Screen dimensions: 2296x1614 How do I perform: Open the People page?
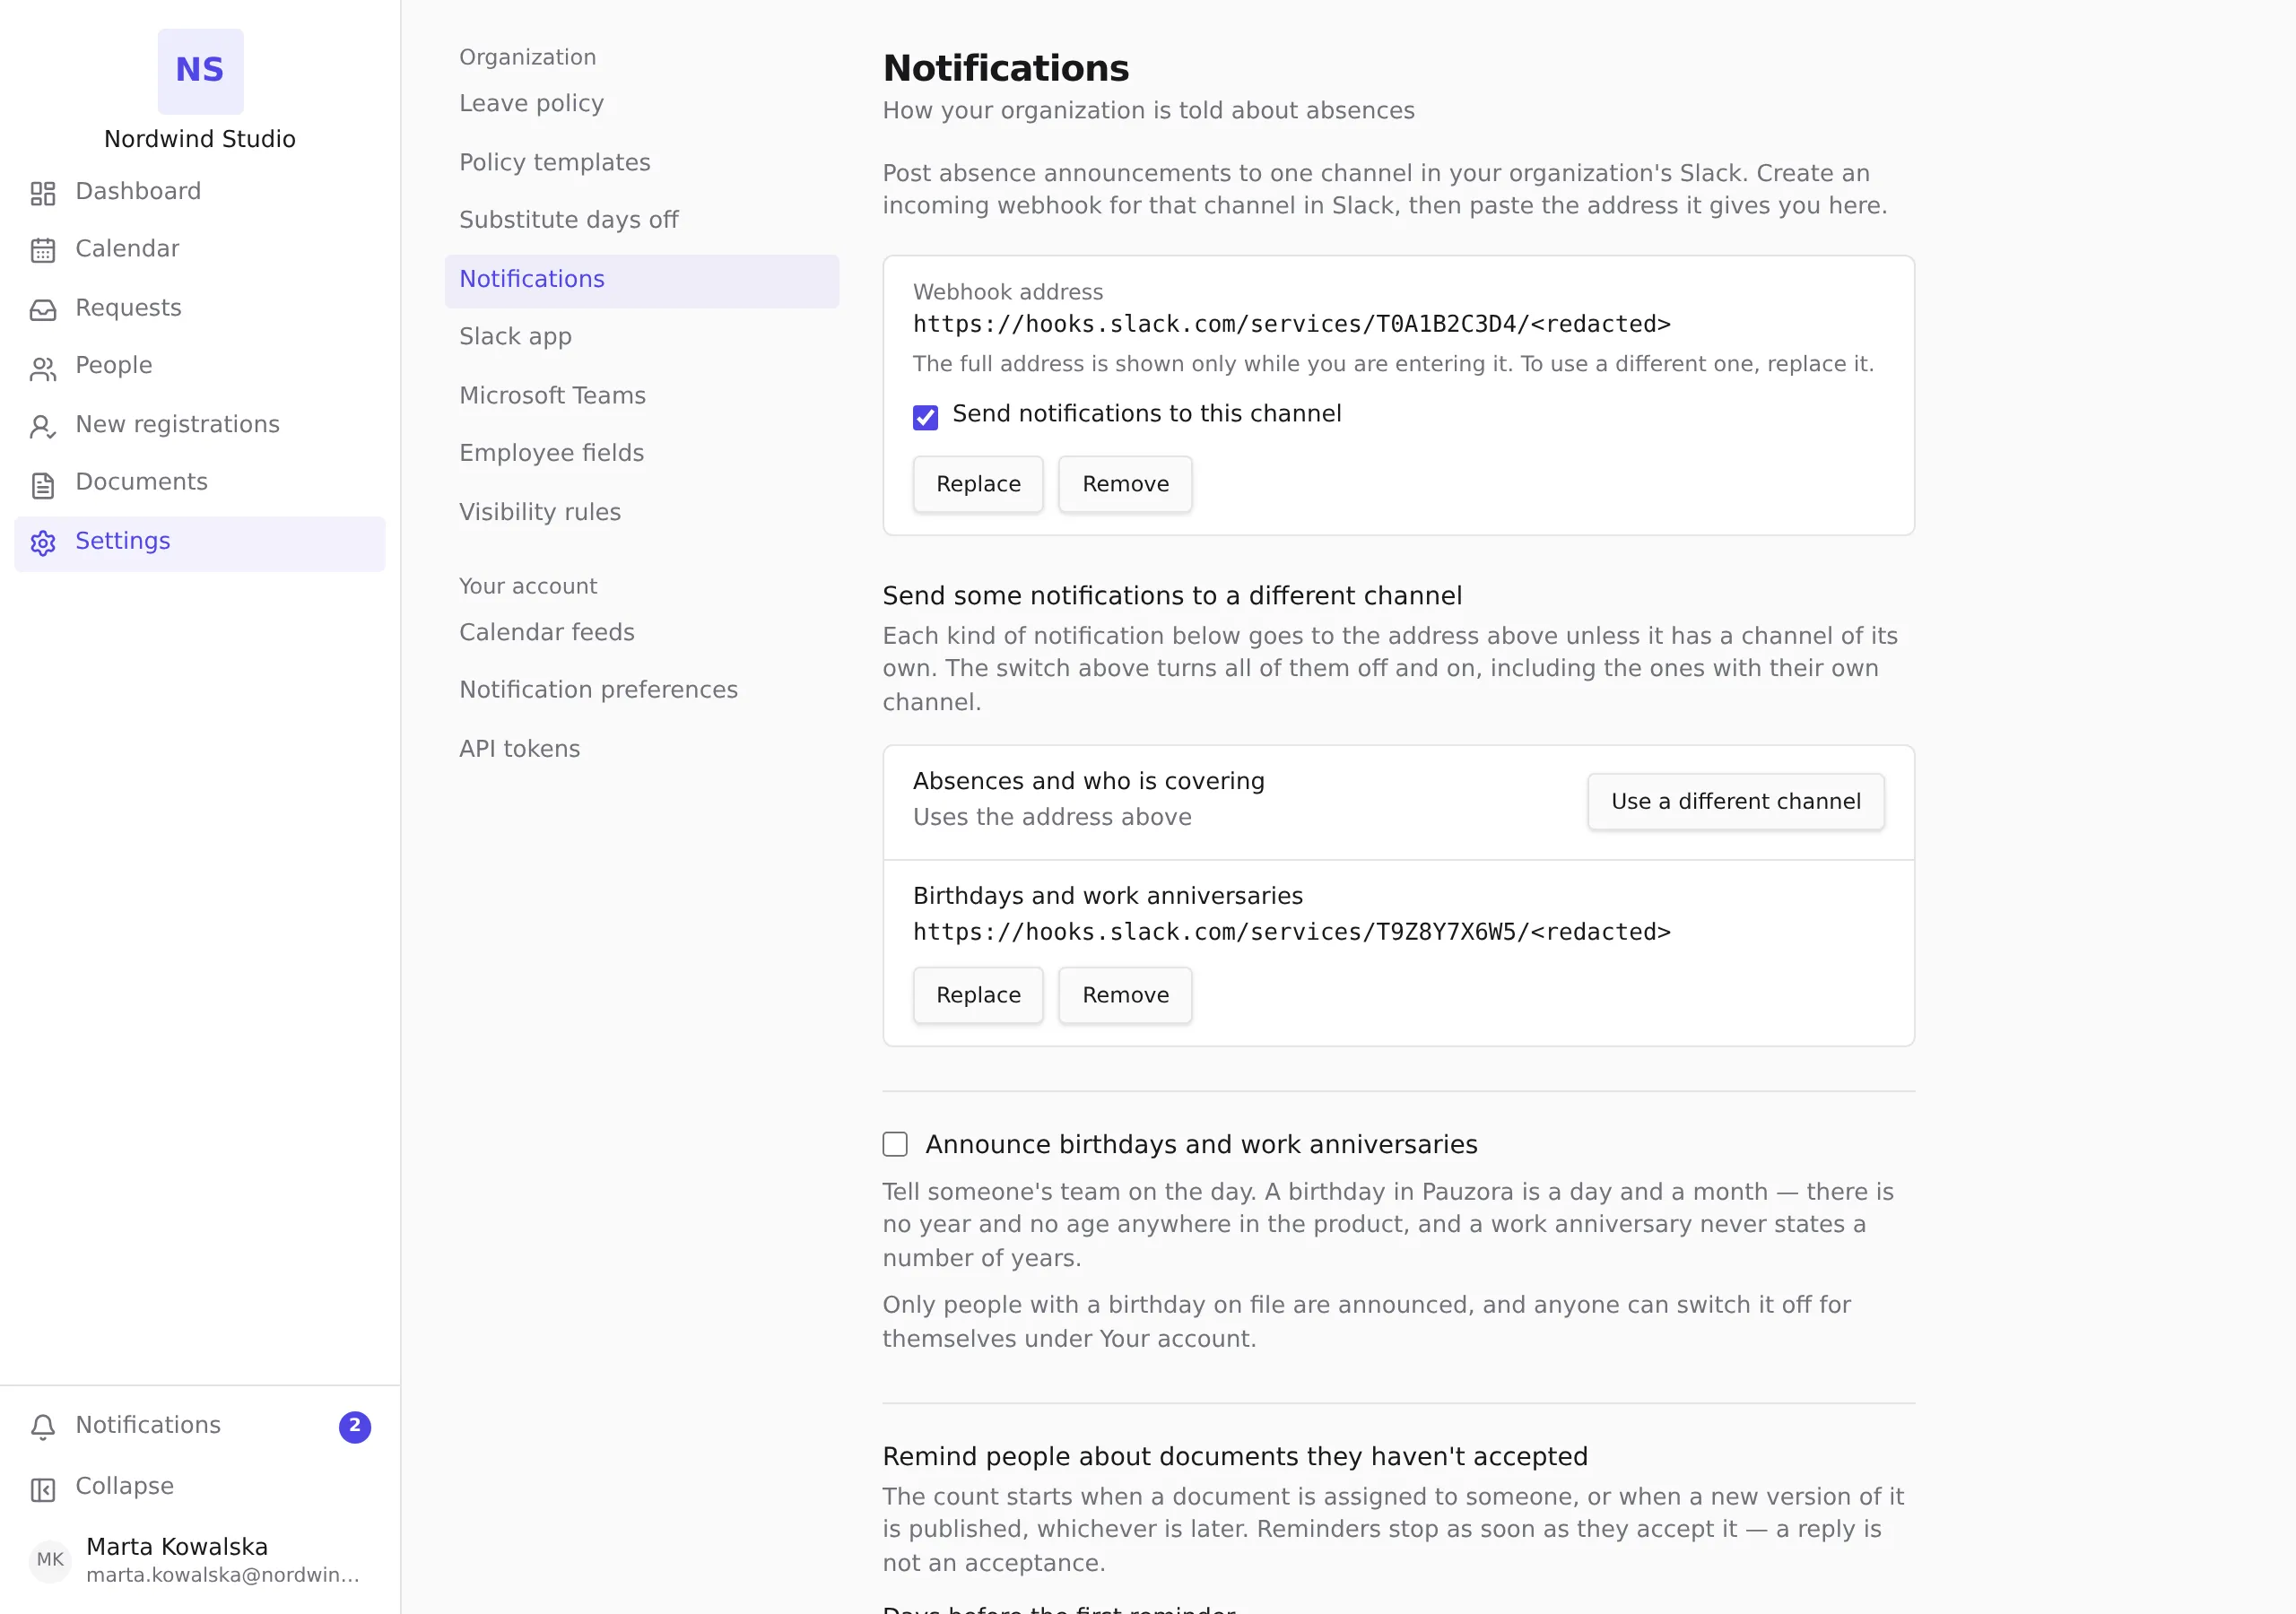point(200,366)
